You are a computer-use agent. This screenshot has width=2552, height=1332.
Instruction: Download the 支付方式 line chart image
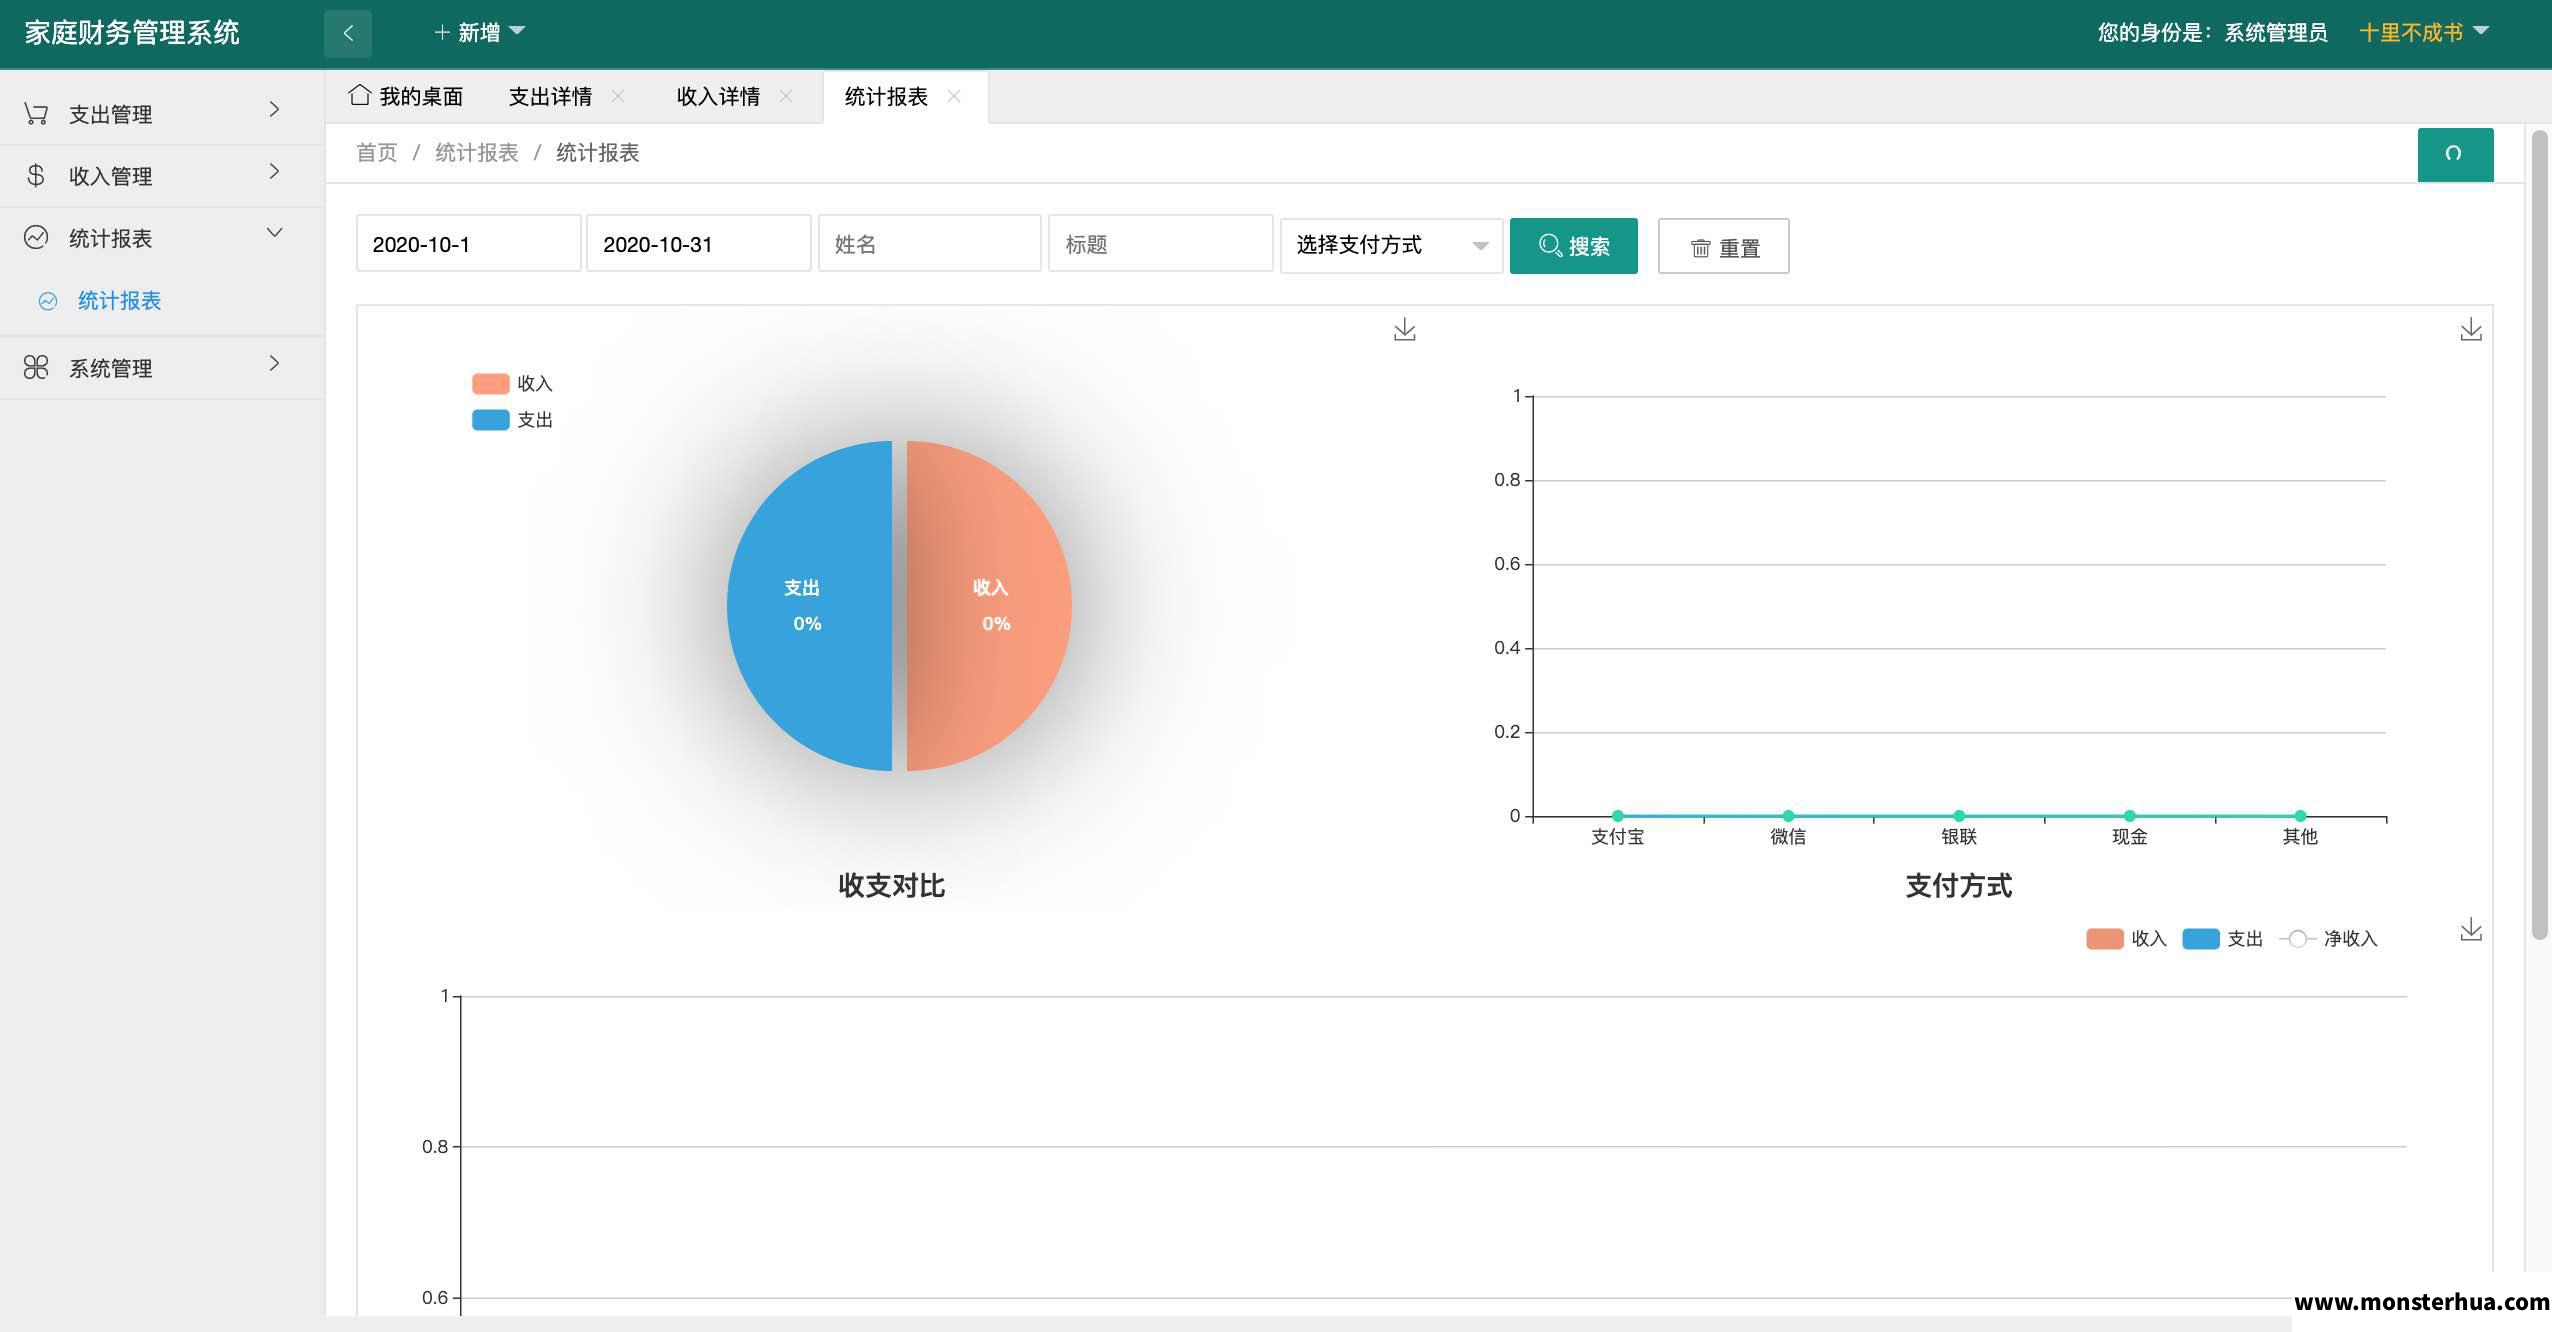[2471, 330]
